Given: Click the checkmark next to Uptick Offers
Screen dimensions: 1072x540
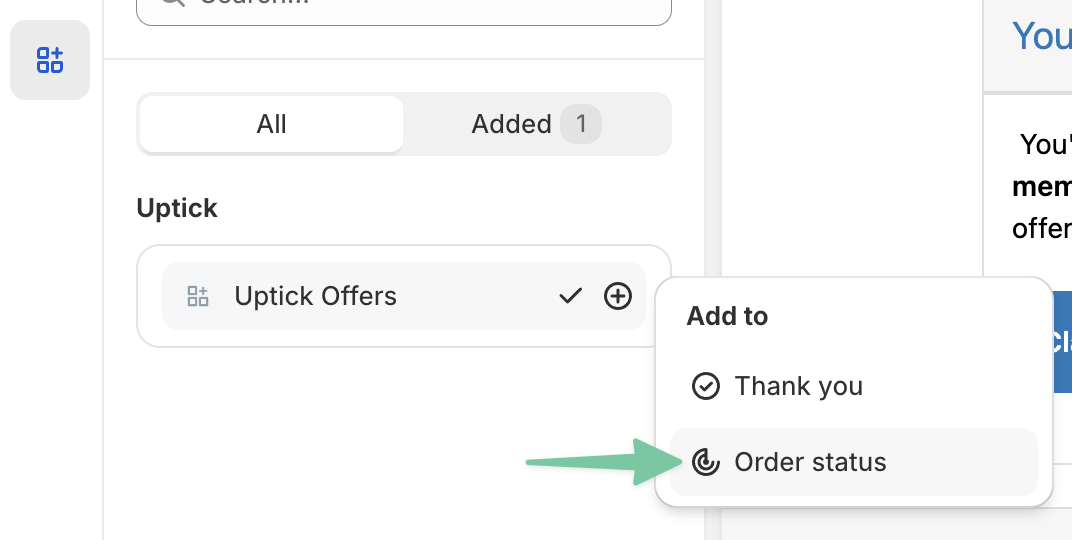Looking at the screenshot, I should 570,296.
